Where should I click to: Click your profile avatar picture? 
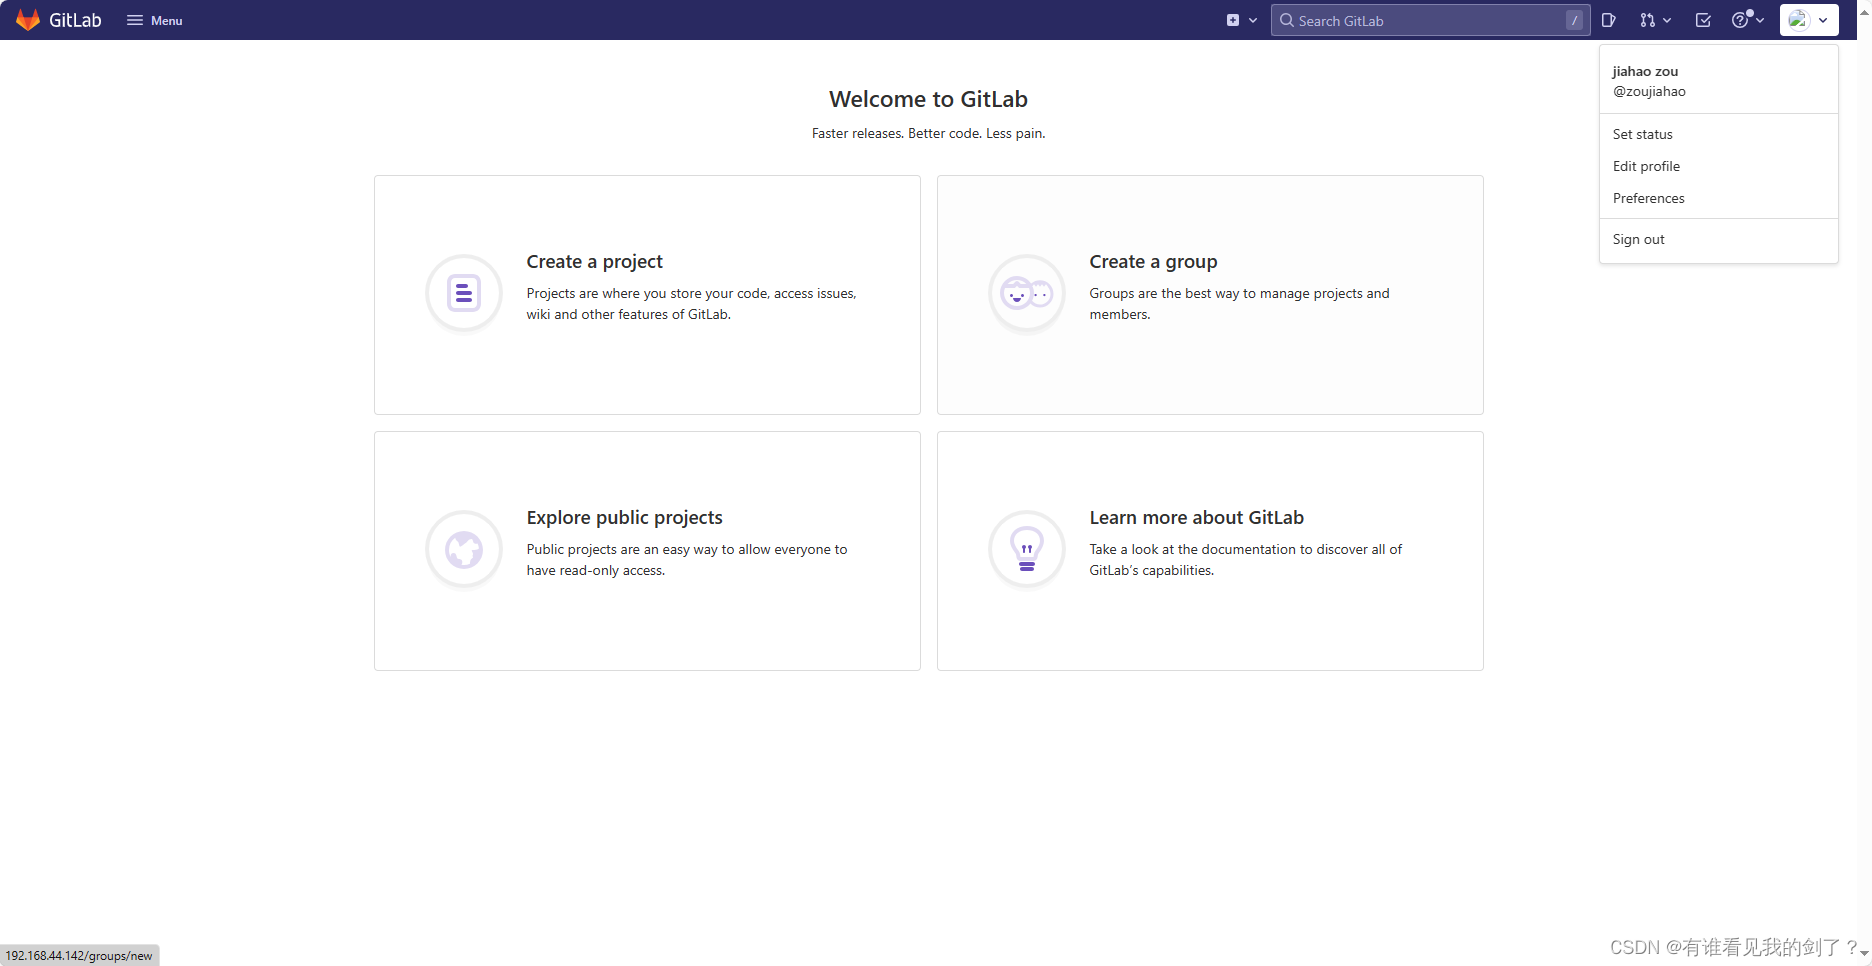pyautogui.click(x=1799, y=19)
